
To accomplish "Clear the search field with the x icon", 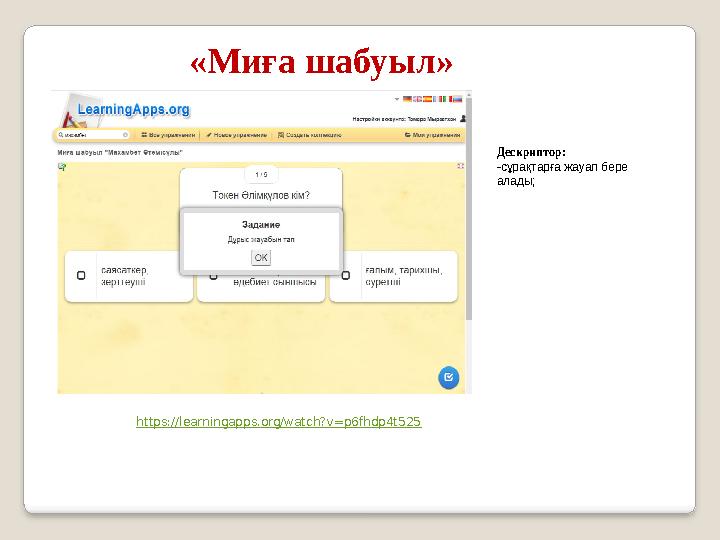I will 125,135.
